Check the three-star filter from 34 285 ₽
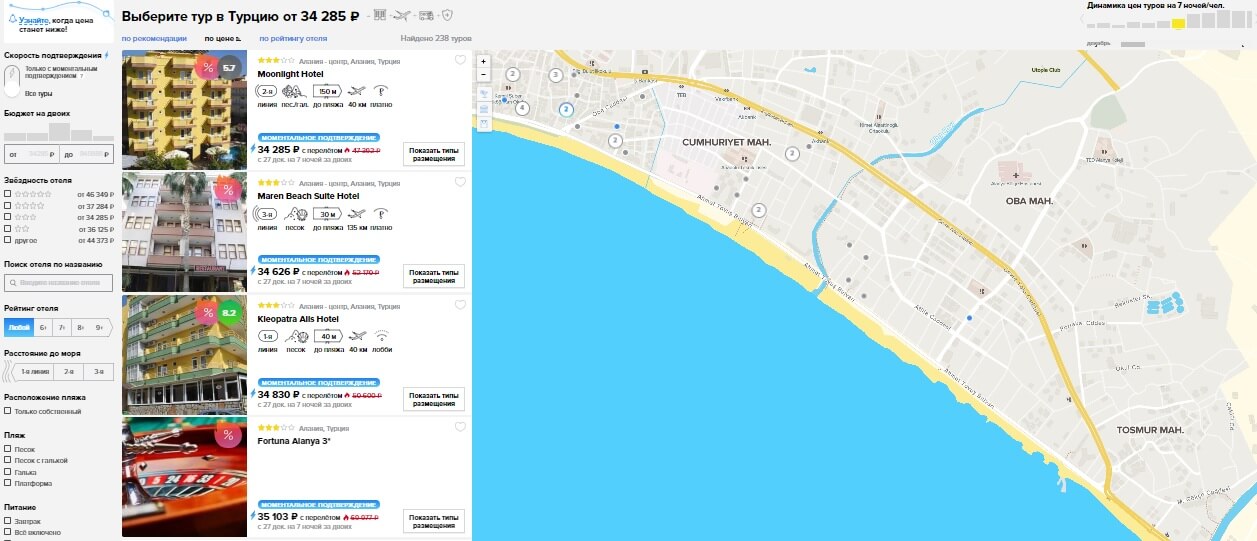1257x541 pixels. pos(8,216)
